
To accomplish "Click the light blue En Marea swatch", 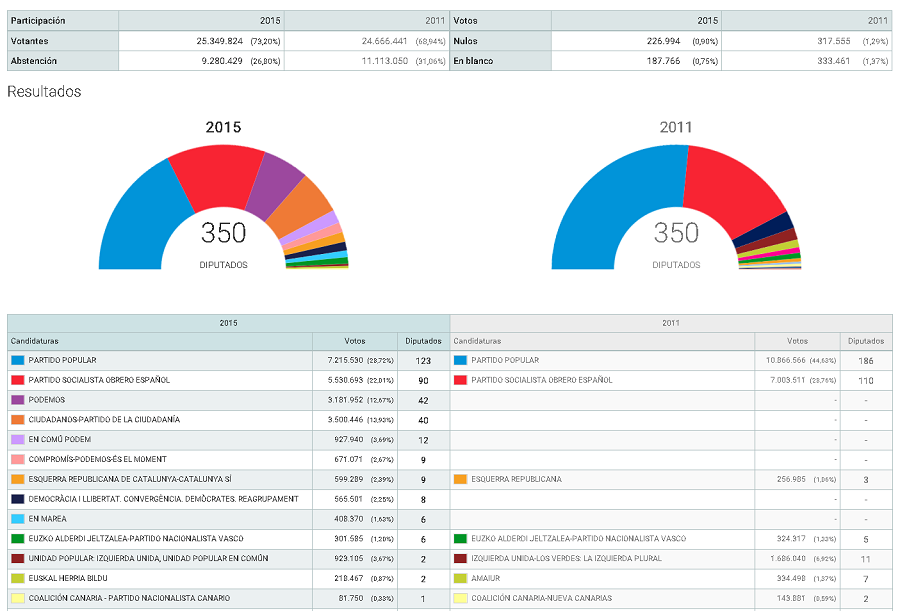I will coord(18,519).
